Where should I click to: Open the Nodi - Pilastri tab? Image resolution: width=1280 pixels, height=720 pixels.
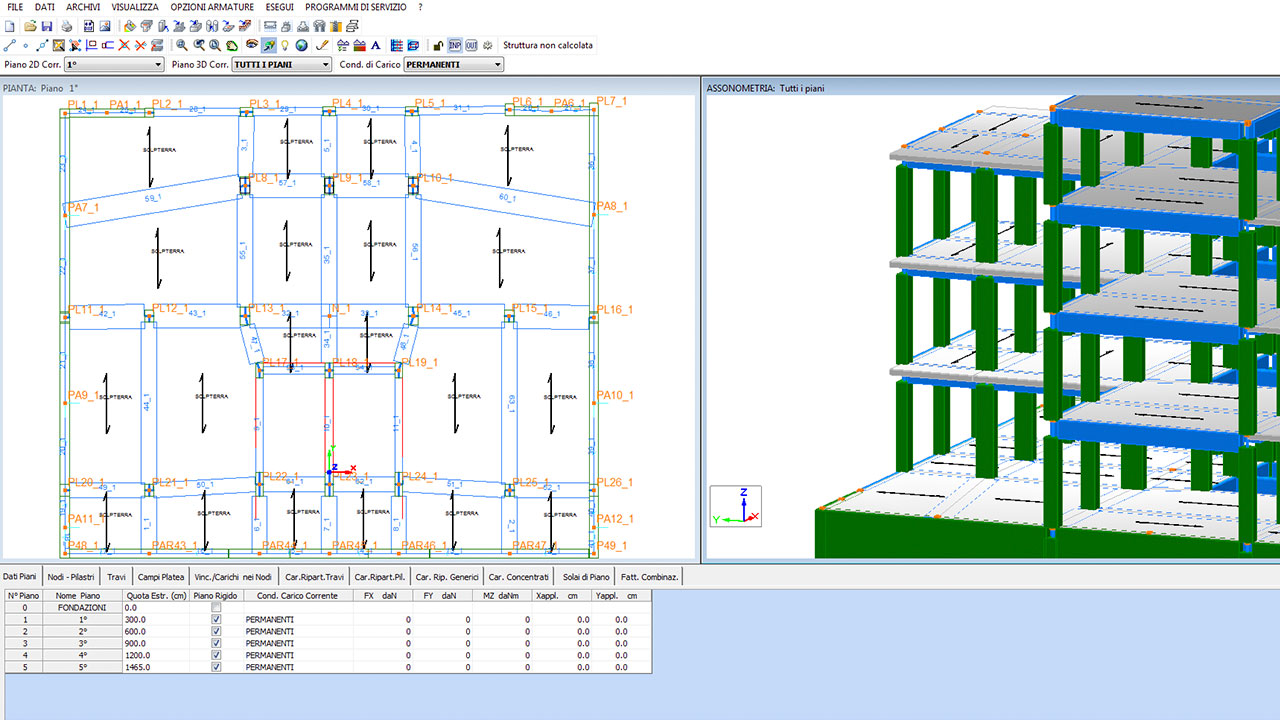(x=71, y=577)
